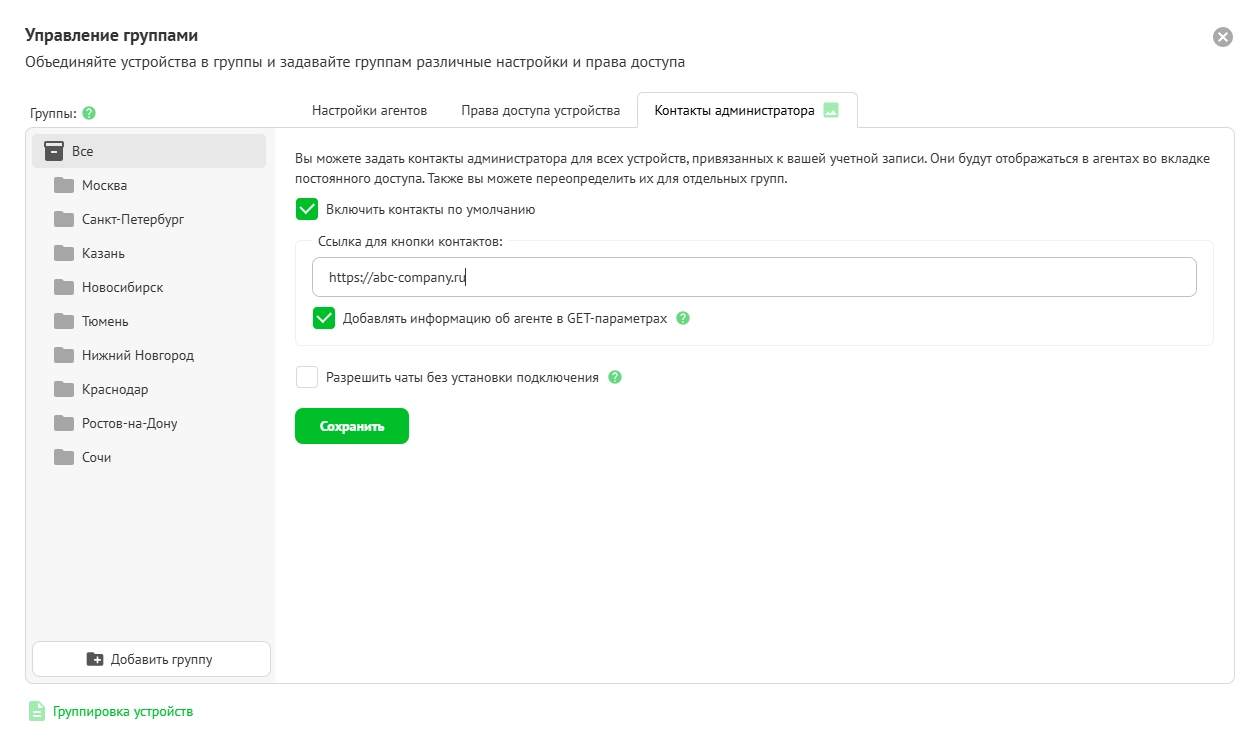This screenshot has height=748, width=1260.
Task: Click the contact link URL input field
Action: 754,277
